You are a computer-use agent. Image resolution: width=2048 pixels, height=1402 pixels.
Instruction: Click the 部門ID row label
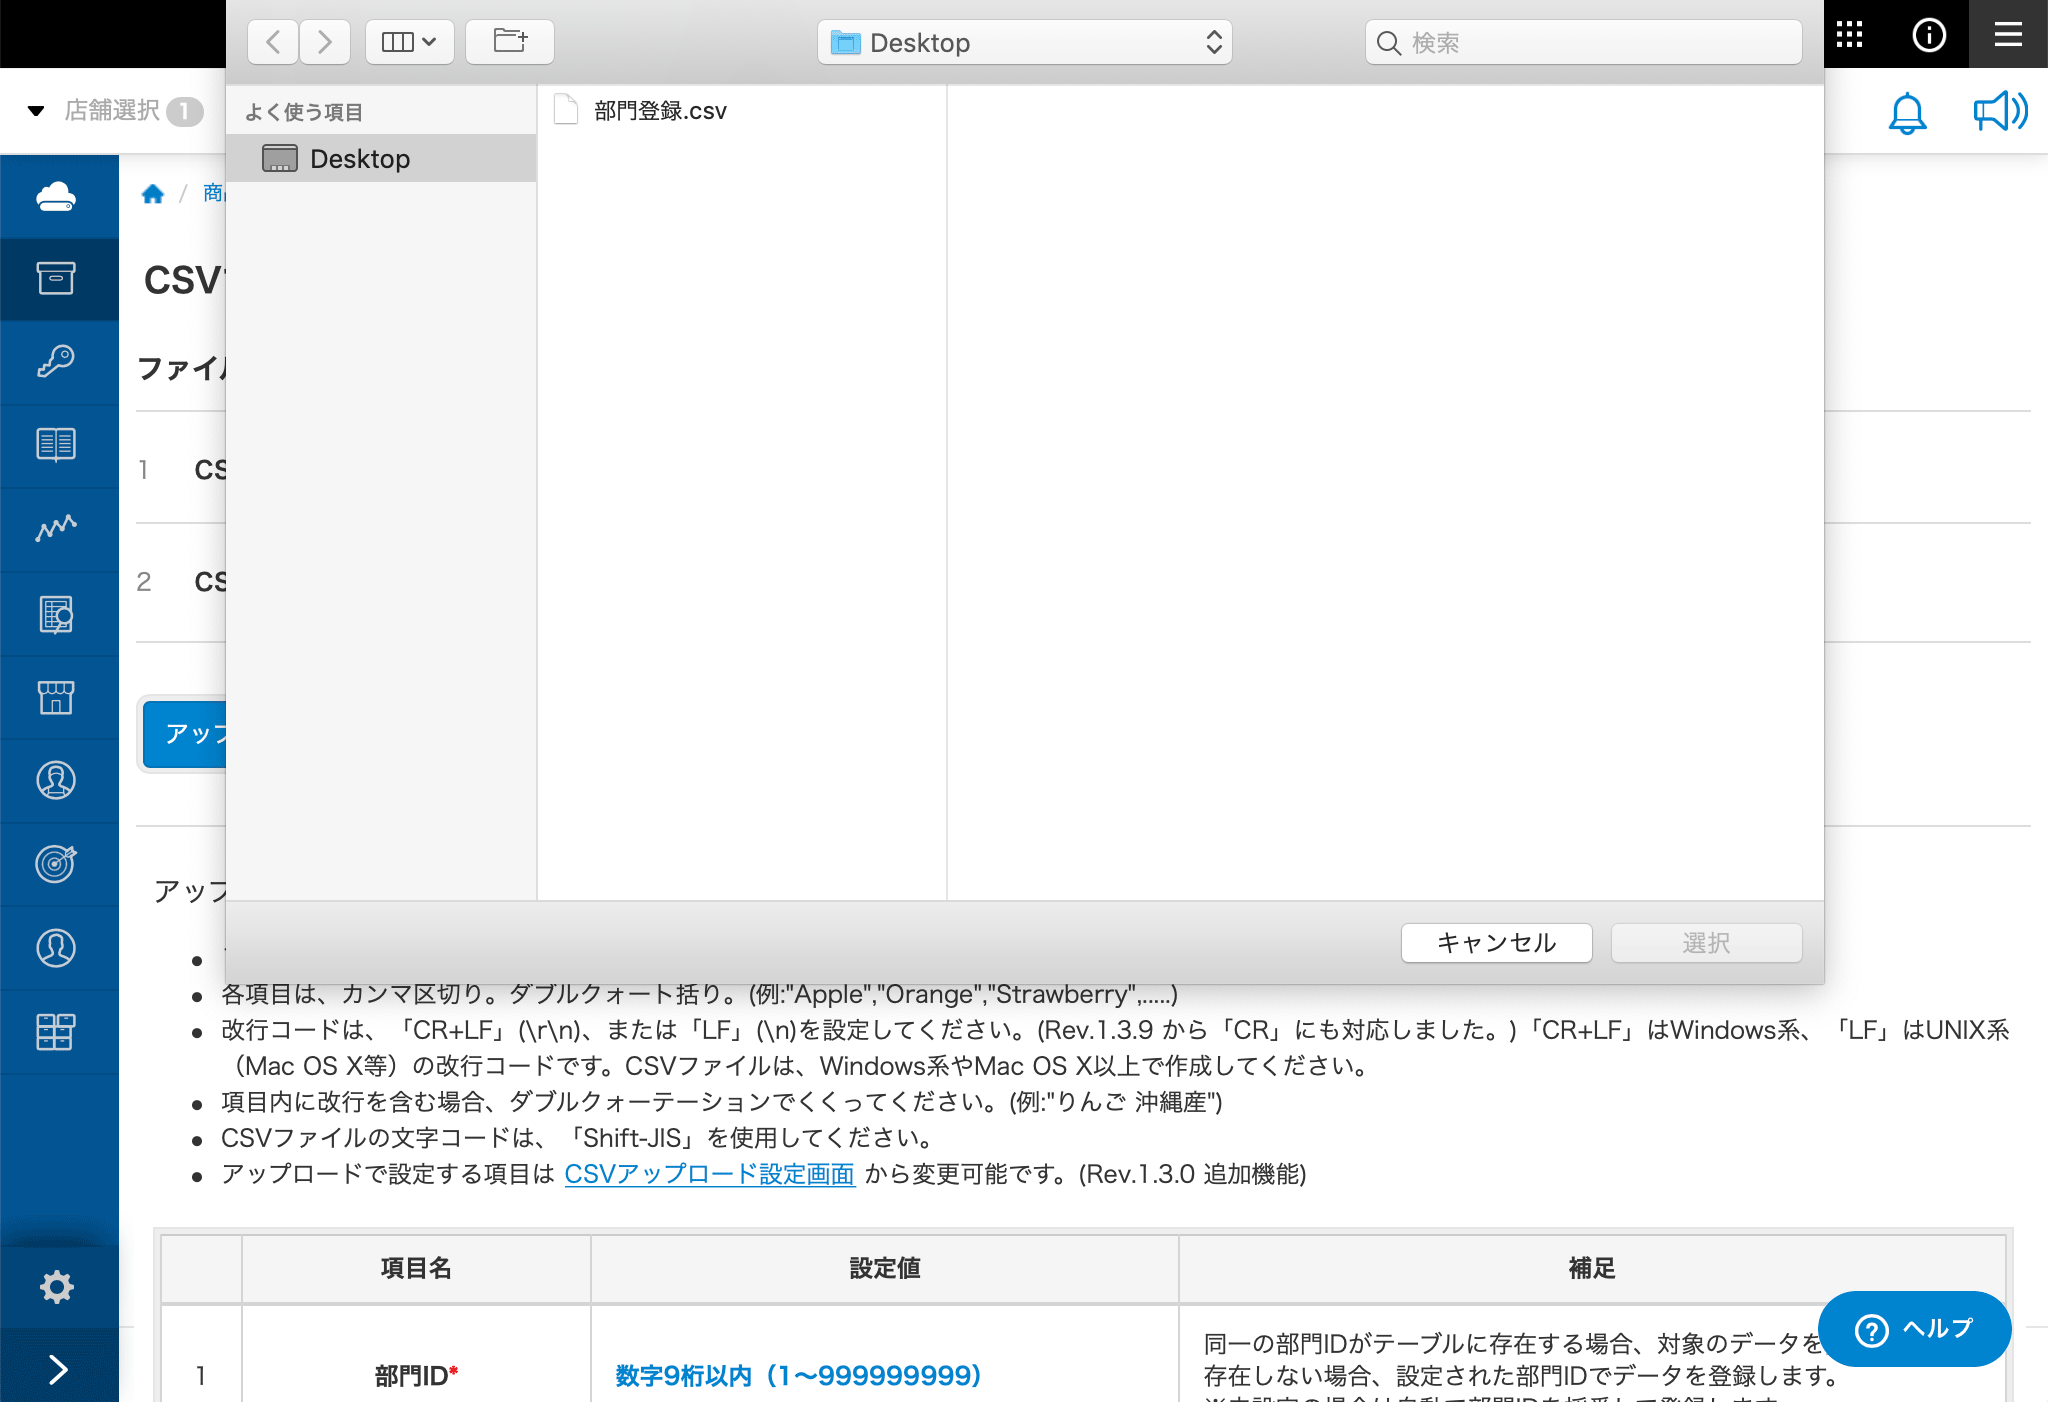pyautogui.click(x=416, y=1376)
